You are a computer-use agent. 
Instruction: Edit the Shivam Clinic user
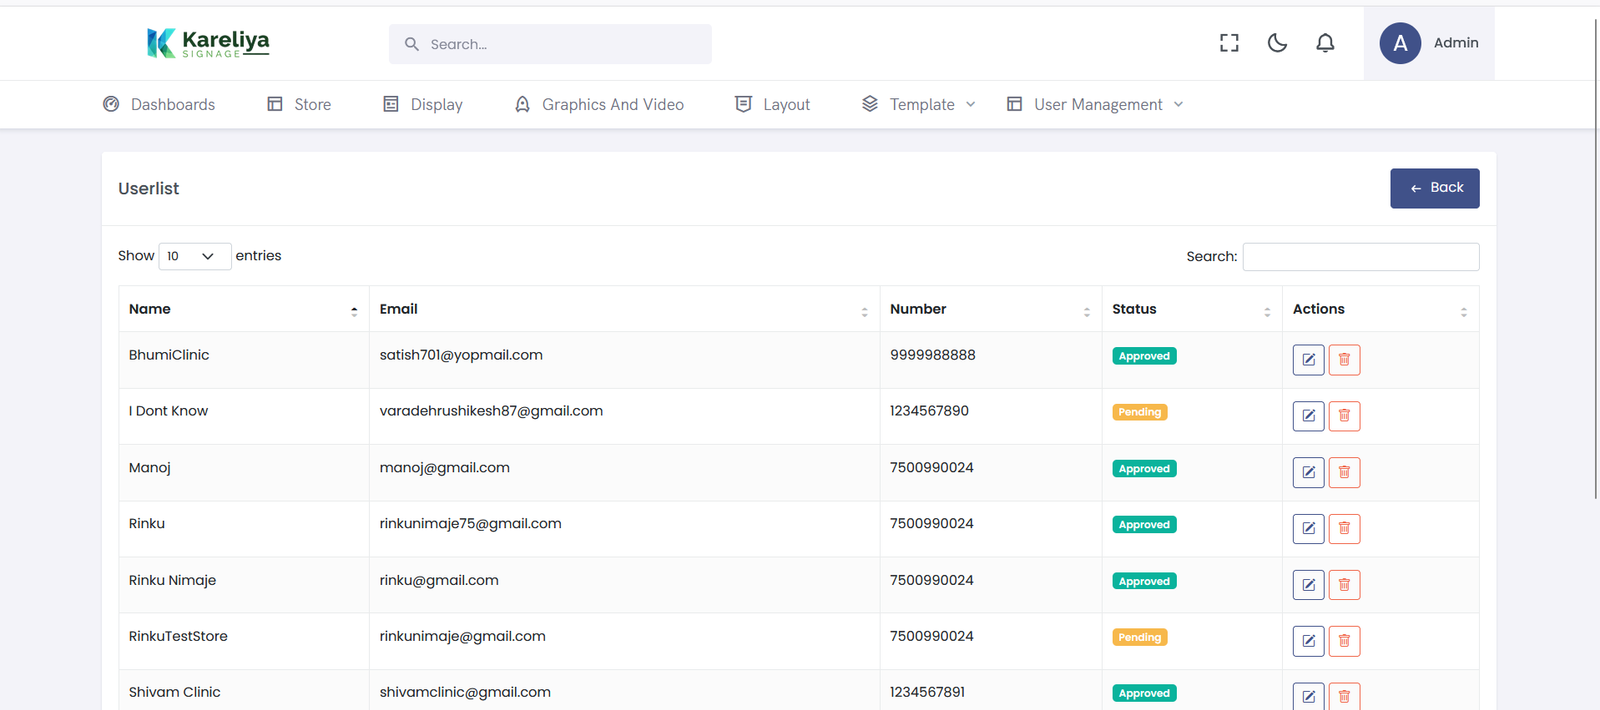click(x=1309, y=696)
